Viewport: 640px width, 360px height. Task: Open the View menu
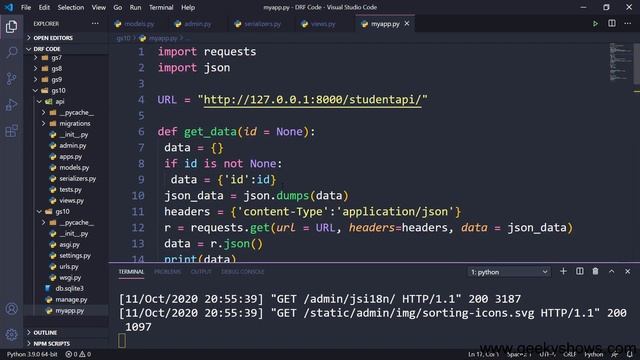pos(98,7)
